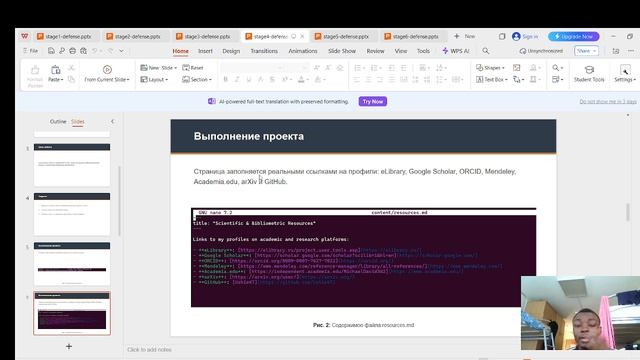Toggle underline formatting
The height and width of the screenshot is (360, 640).
[x=249, y=80]
